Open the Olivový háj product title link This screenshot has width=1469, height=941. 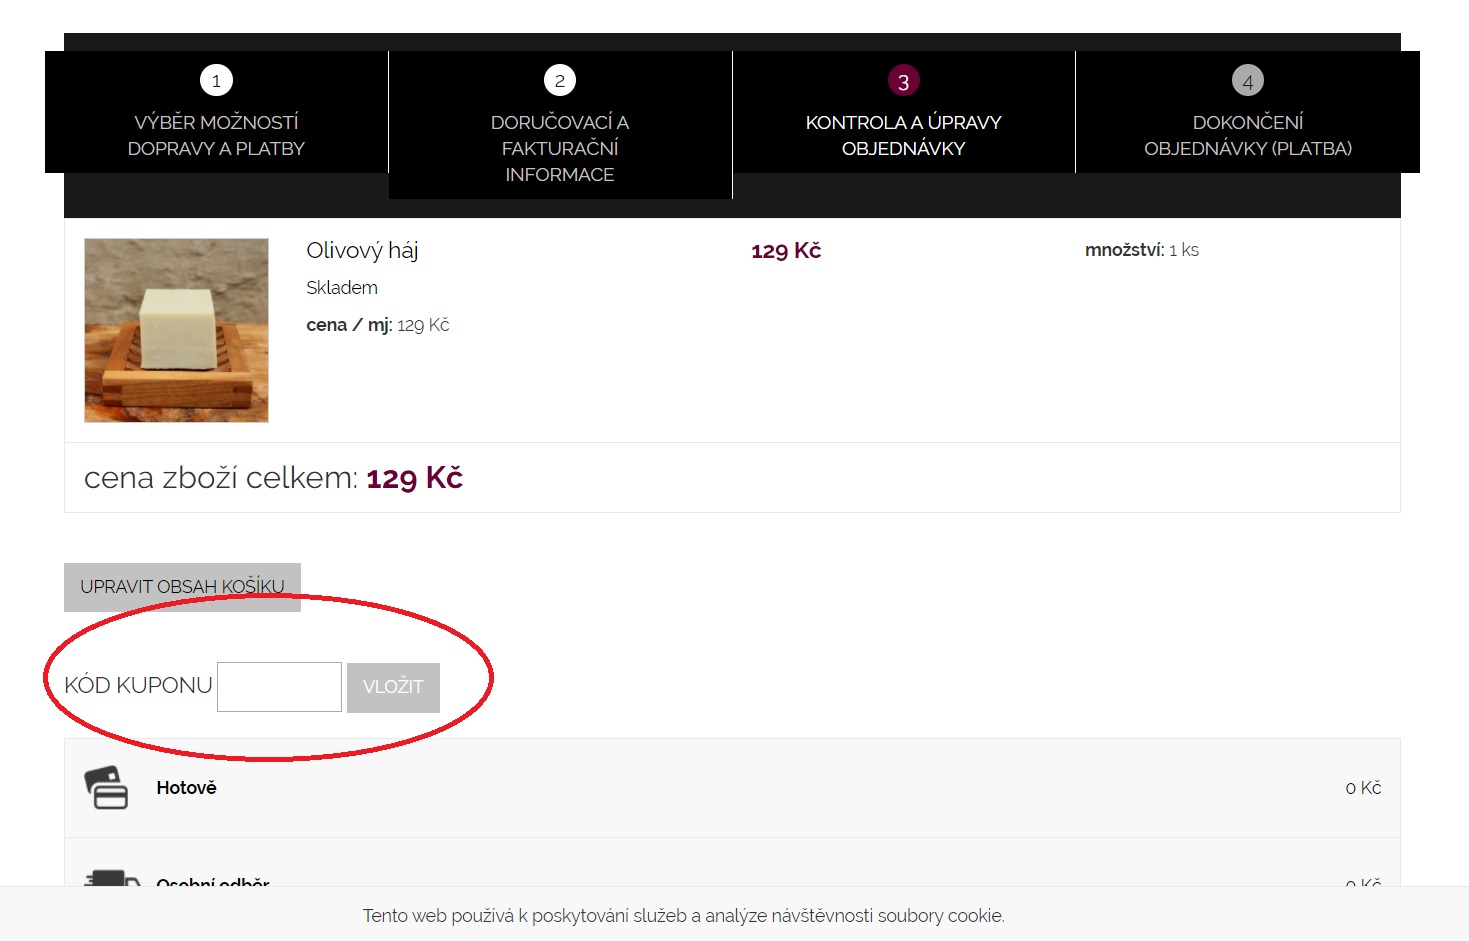click(362, 250)
